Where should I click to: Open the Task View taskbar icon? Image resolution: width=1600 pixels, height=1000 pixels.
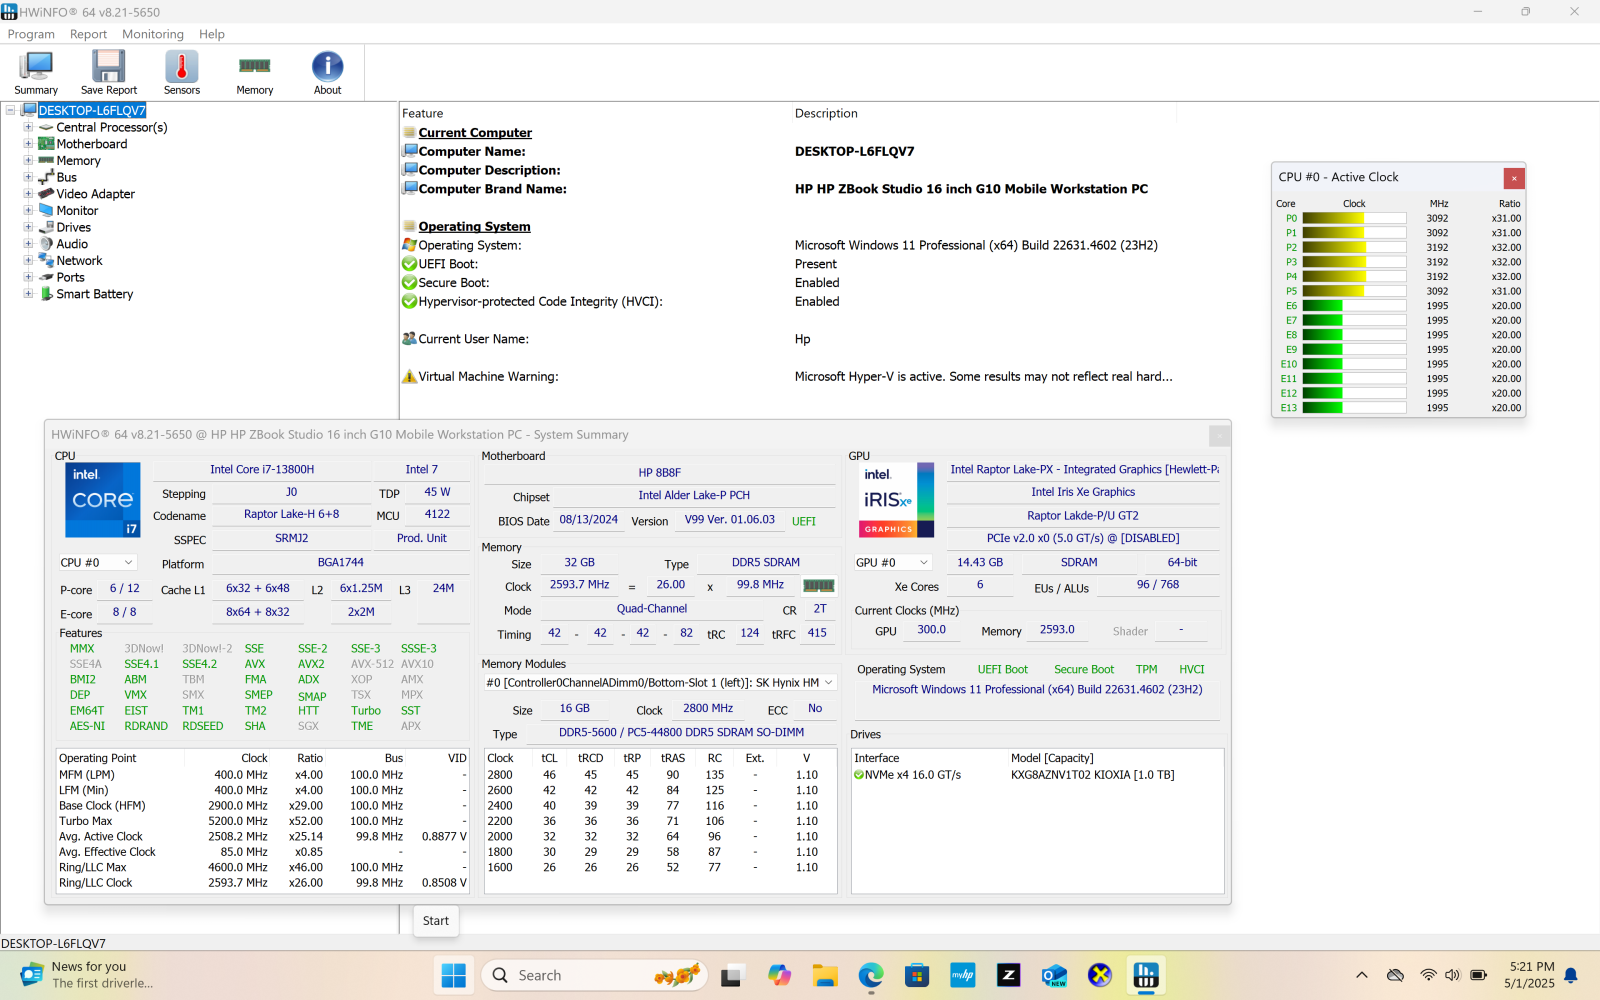733,975
